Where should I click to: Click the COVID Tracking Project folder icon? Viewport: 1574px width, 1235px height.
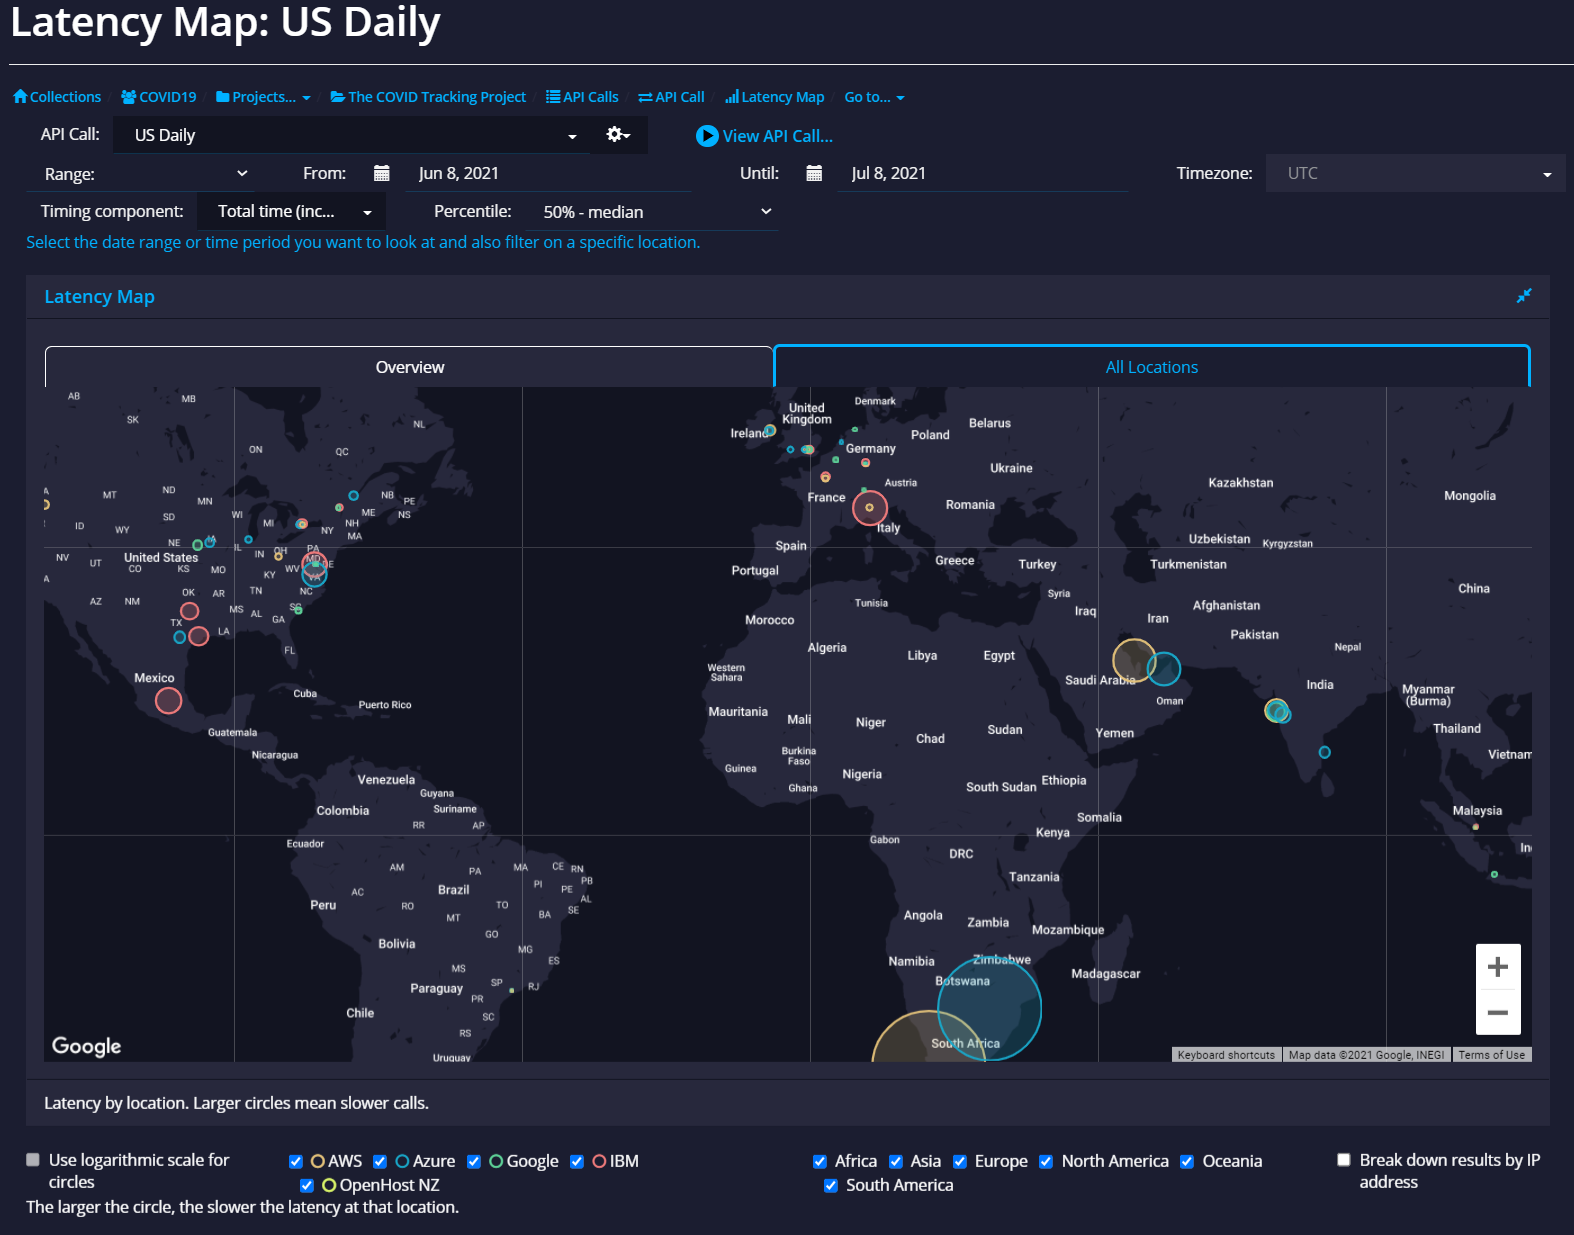click(x=338, y=97)
